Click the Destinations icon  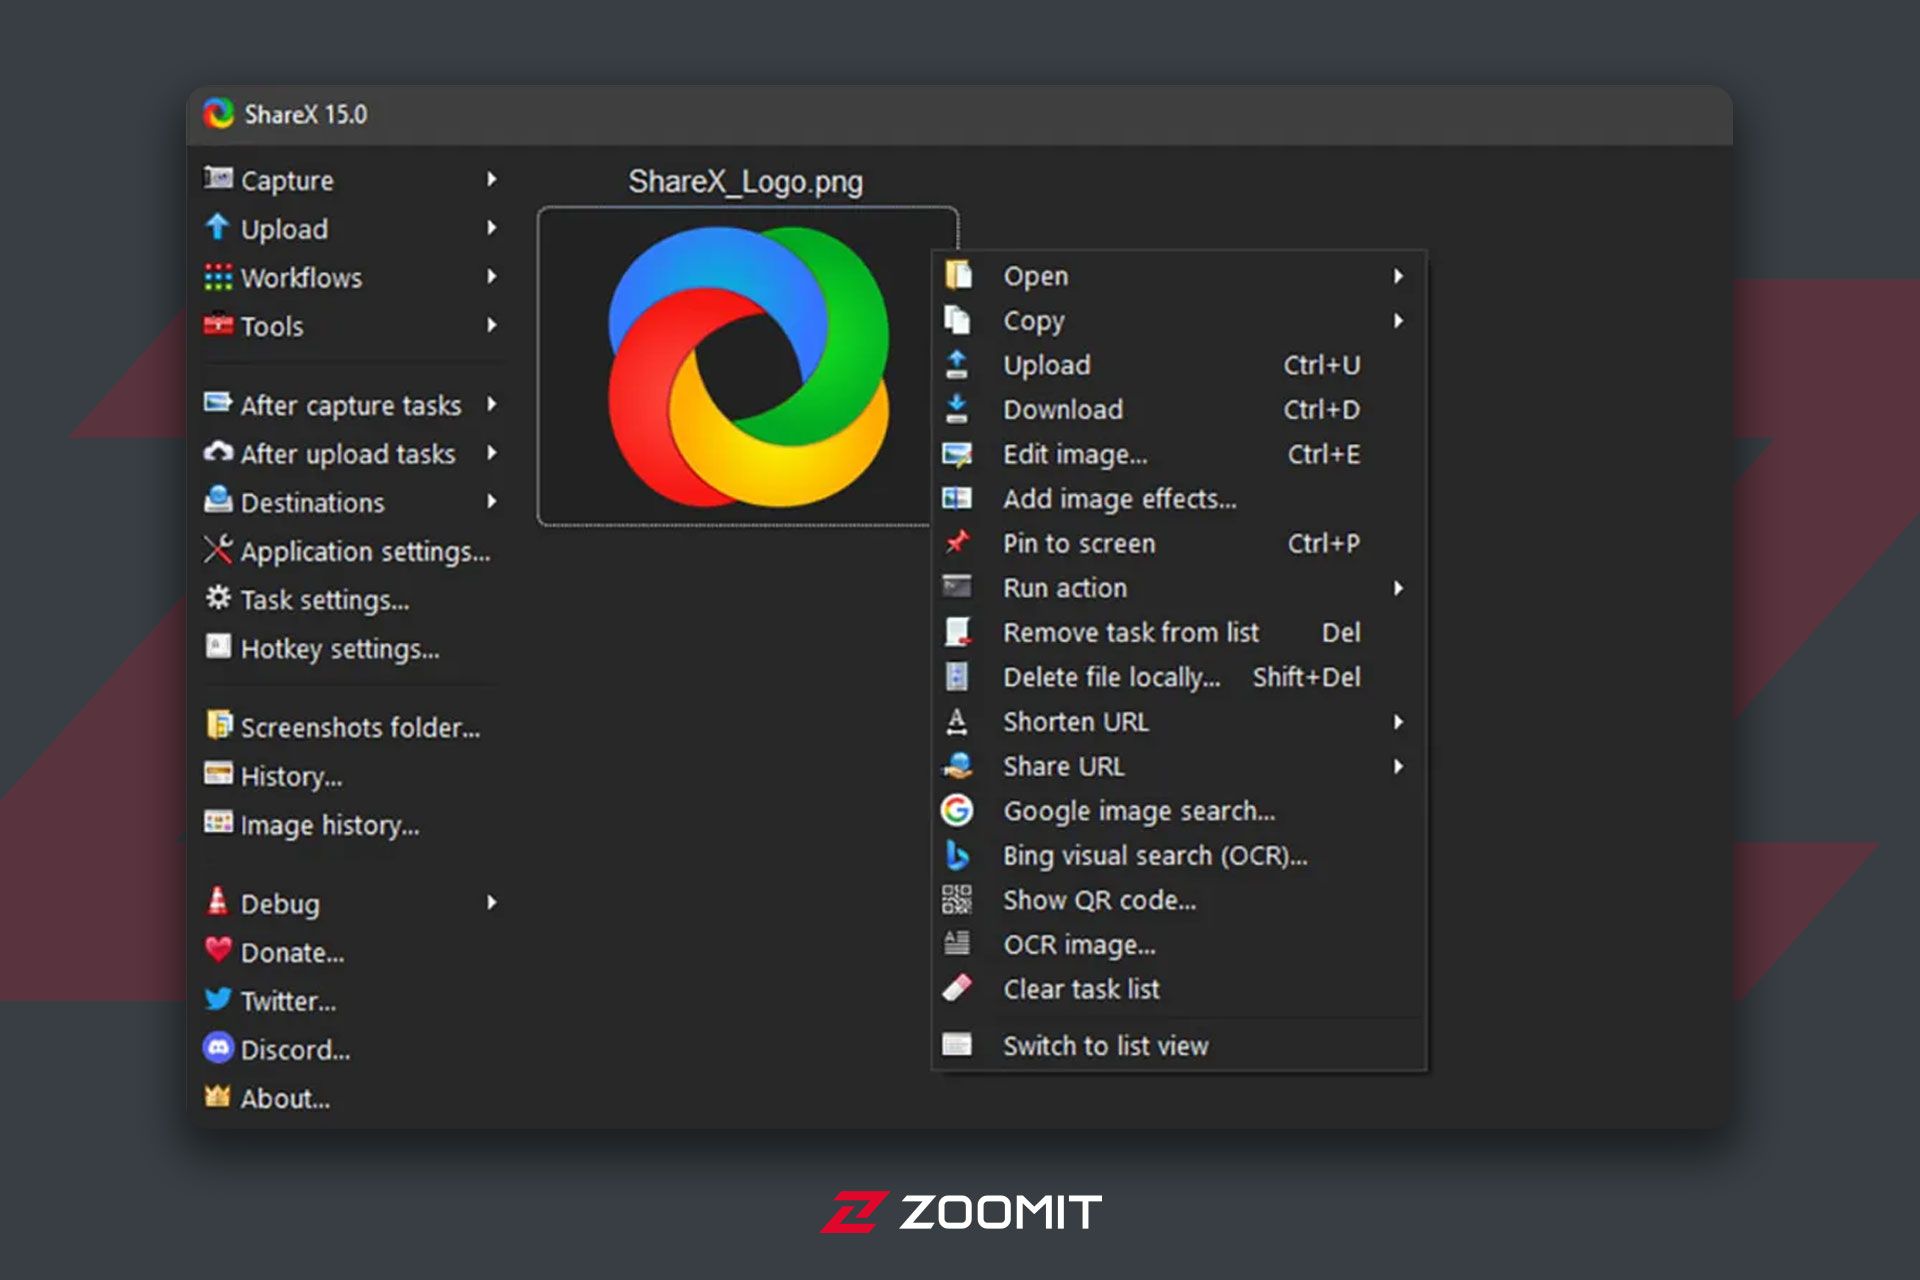(x=218, y=499)
